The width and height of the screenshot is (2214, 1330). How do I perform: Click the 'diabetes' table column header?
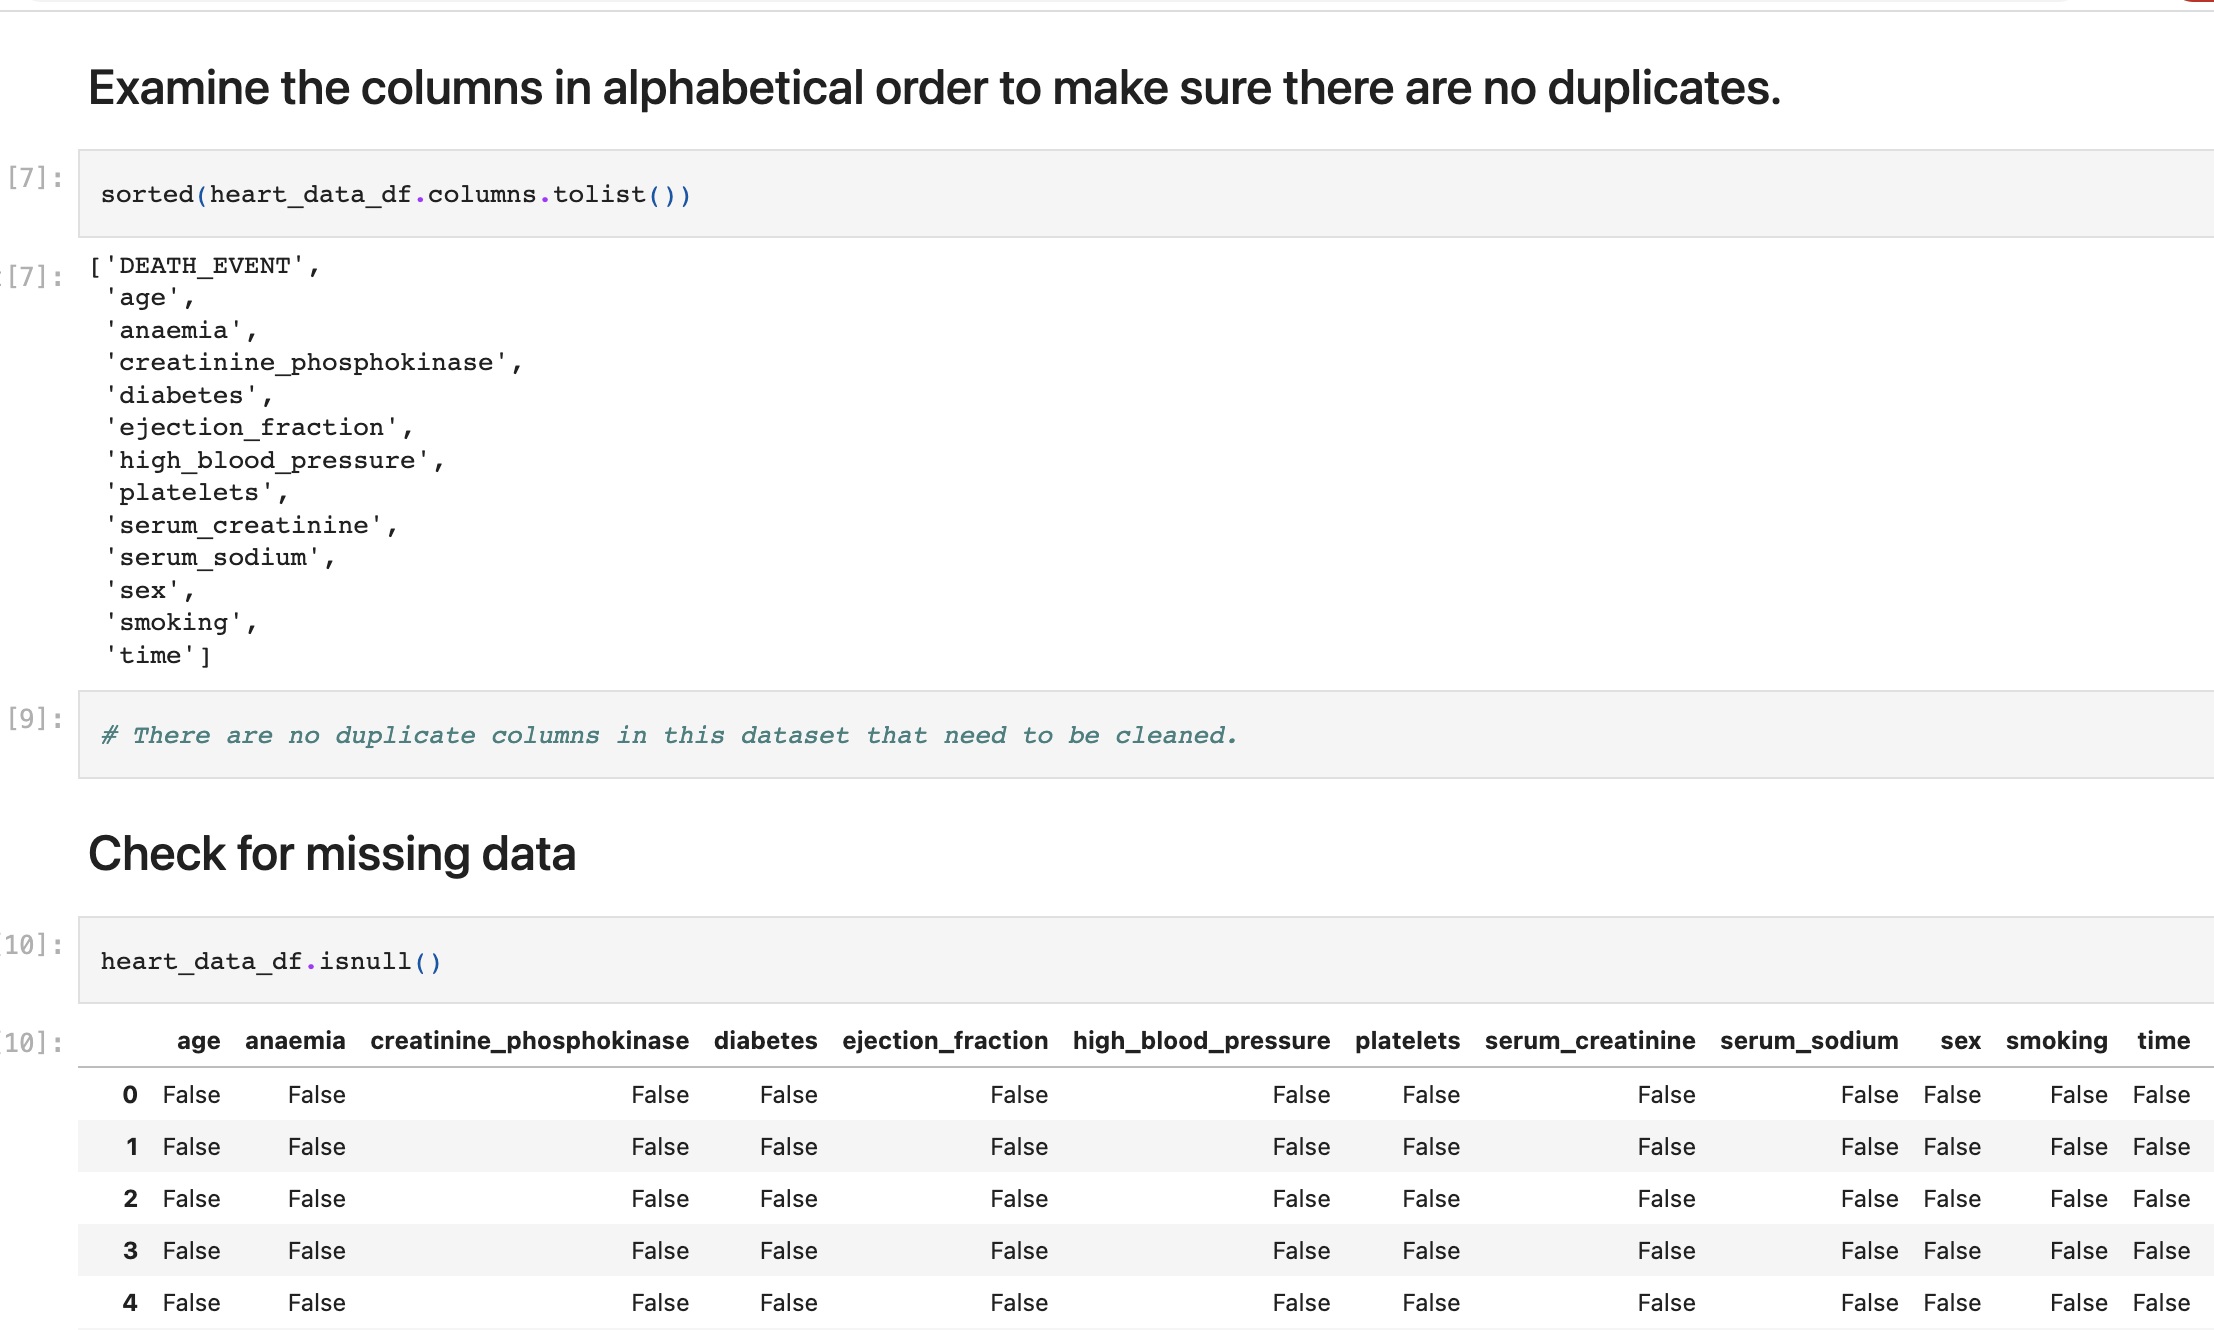(x=766, y=1041)
